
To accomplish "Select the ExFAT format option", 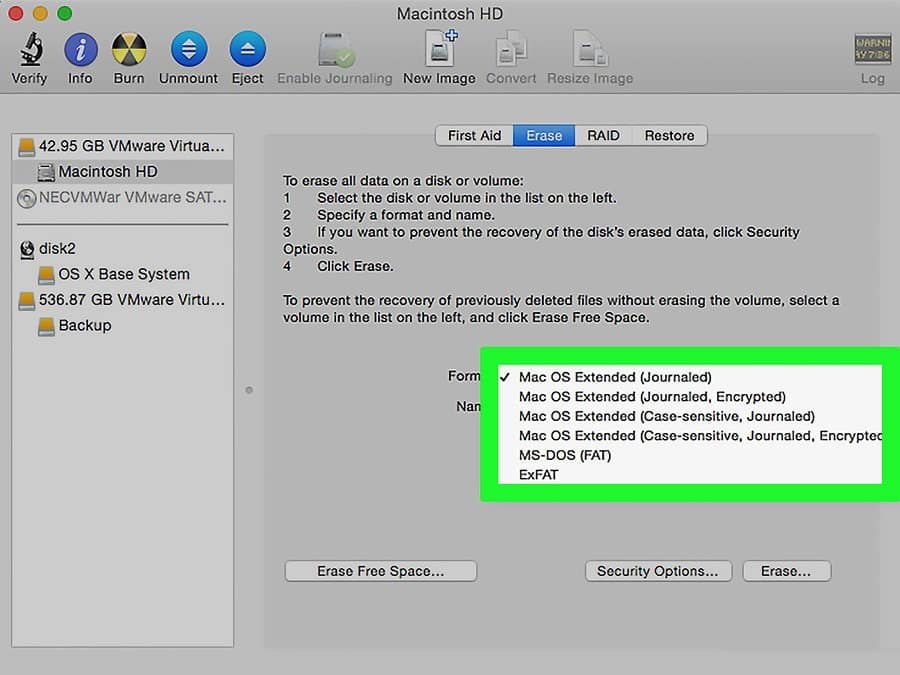I will tap(690, 475).
